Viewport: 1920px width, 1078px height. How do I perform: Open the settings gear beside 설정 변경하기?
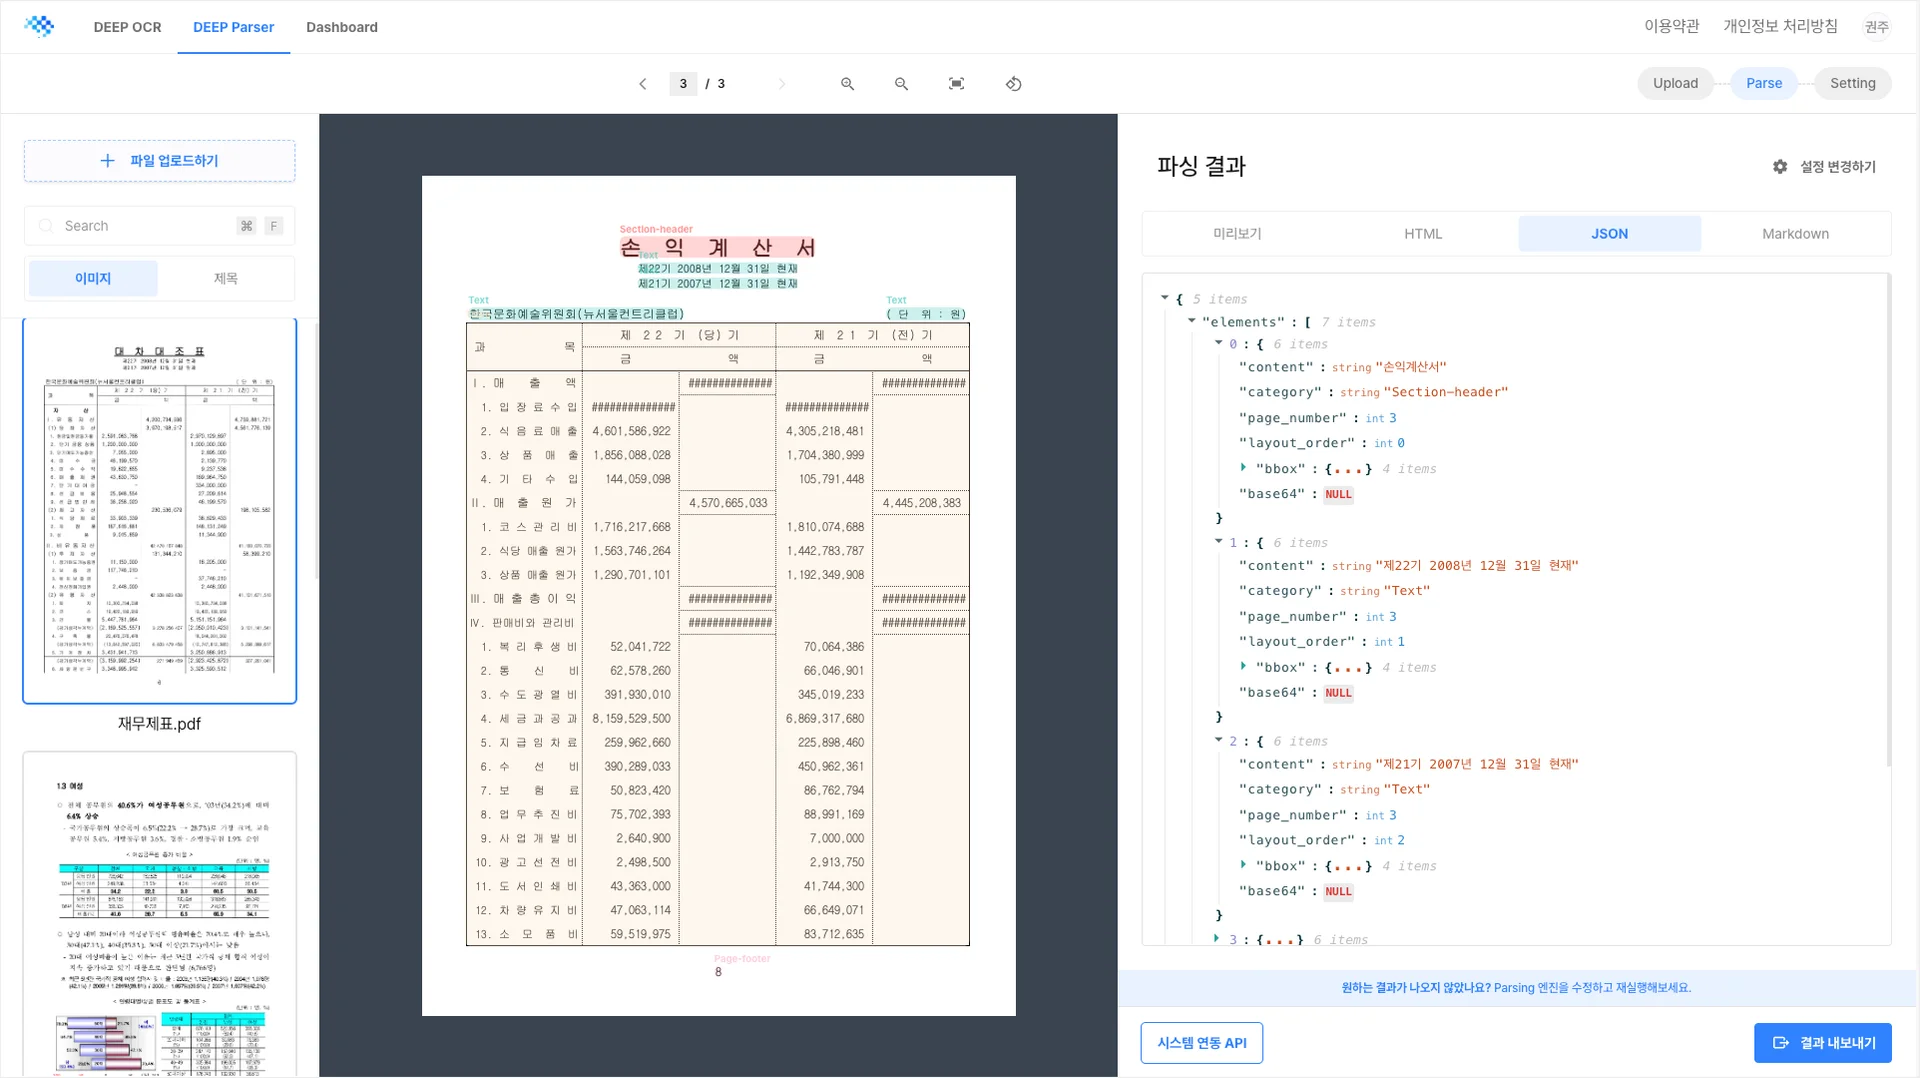[x=1779, y=166]
